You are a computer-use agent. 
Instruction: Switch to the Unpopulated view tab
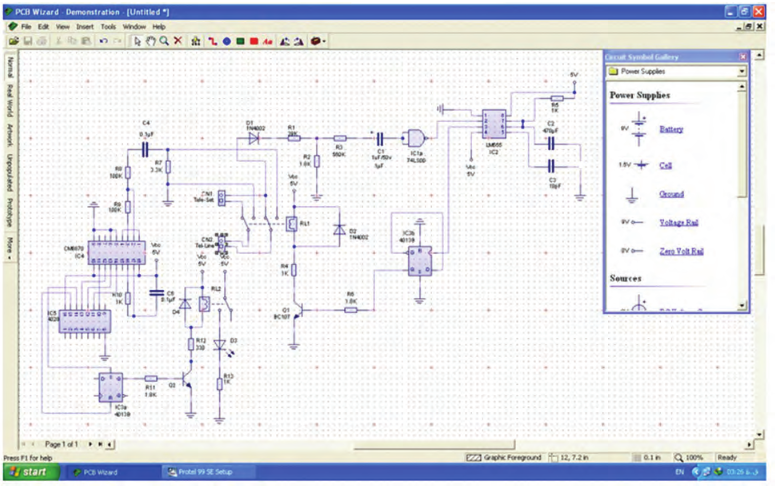click(x=10, y=172)
